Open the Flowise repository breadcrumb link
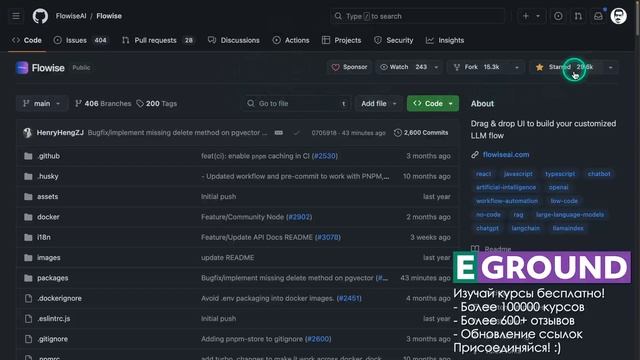 109,16
